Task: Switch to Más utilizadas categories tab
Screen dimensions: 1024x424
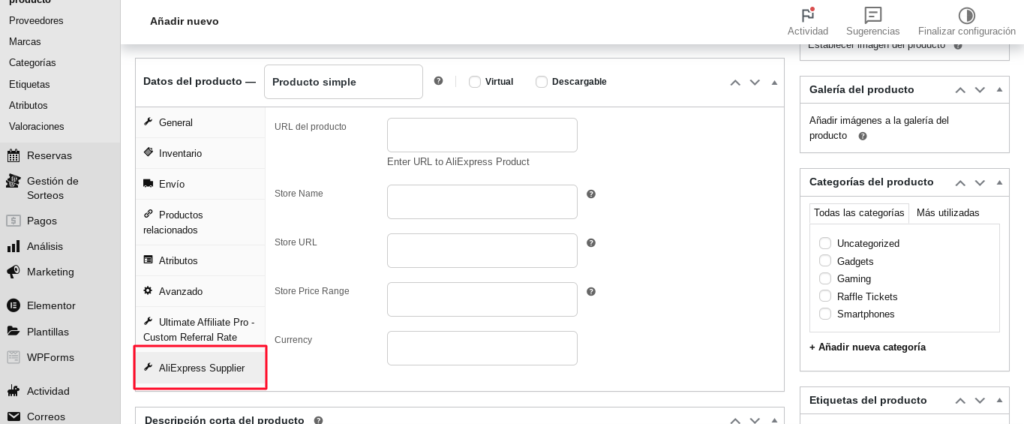Action: (948, 212)
